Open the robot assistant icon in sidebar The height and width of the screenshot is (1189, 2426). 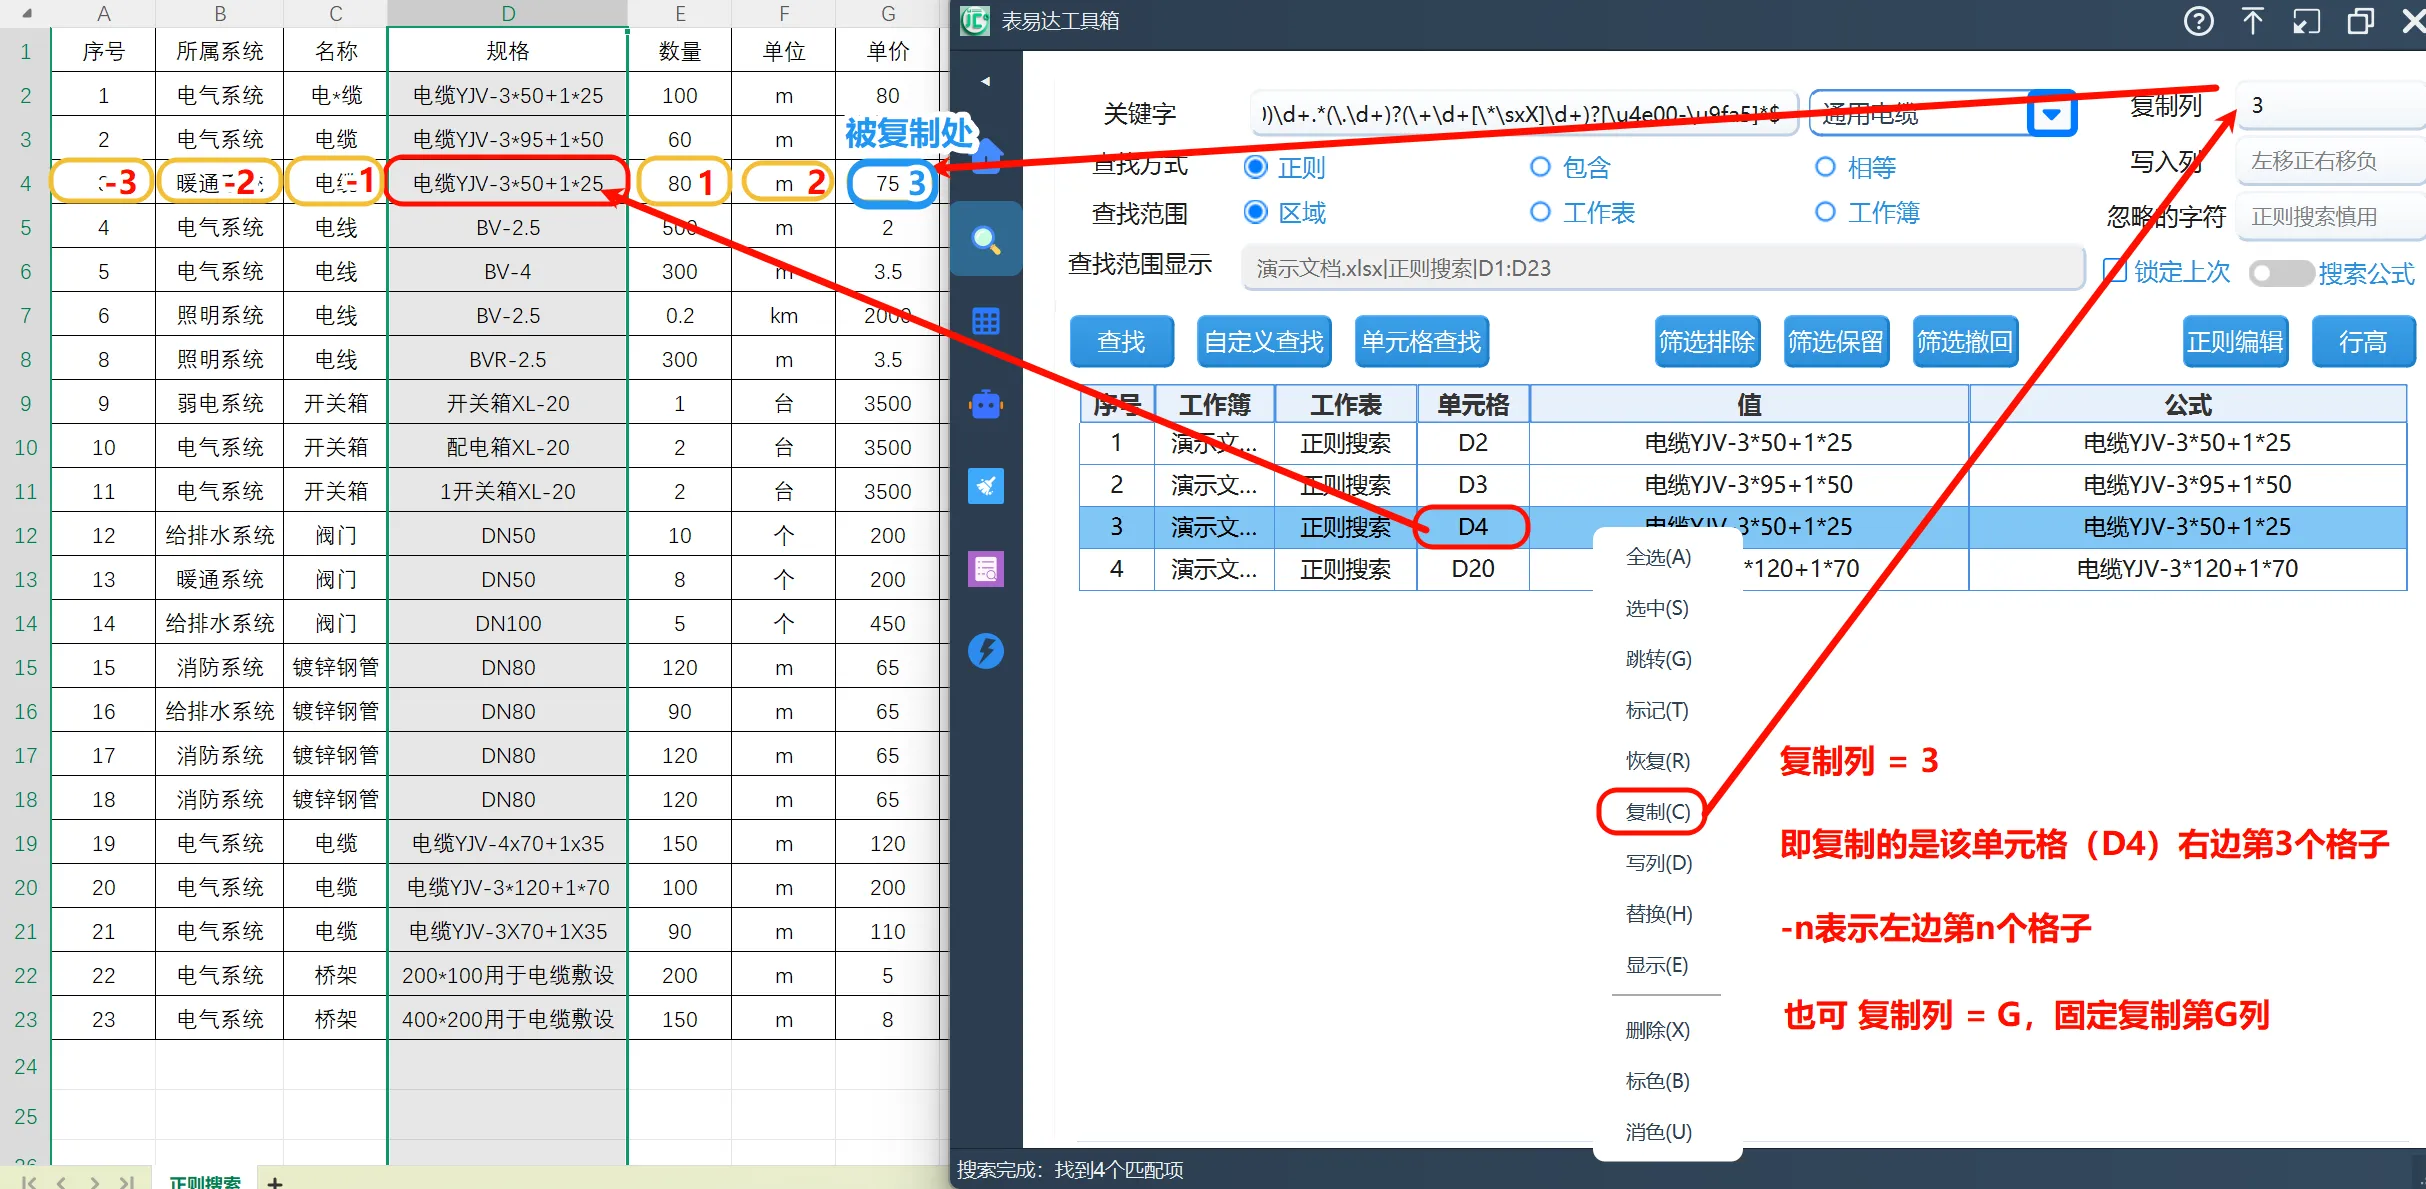[x=986, y=404]
